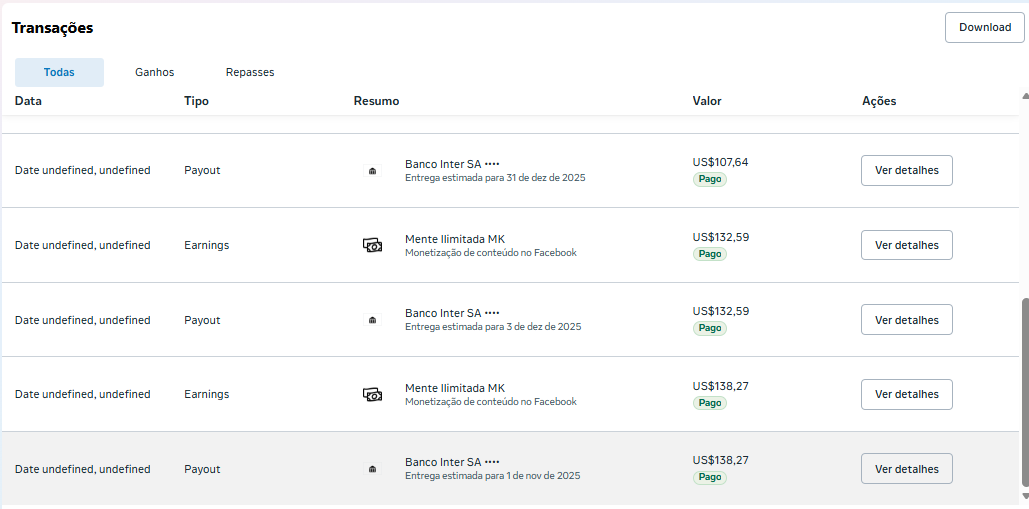Viewport: 1029px width, 509px height.
Task: View details of US$107,64 payout
Action: point(906,170)
